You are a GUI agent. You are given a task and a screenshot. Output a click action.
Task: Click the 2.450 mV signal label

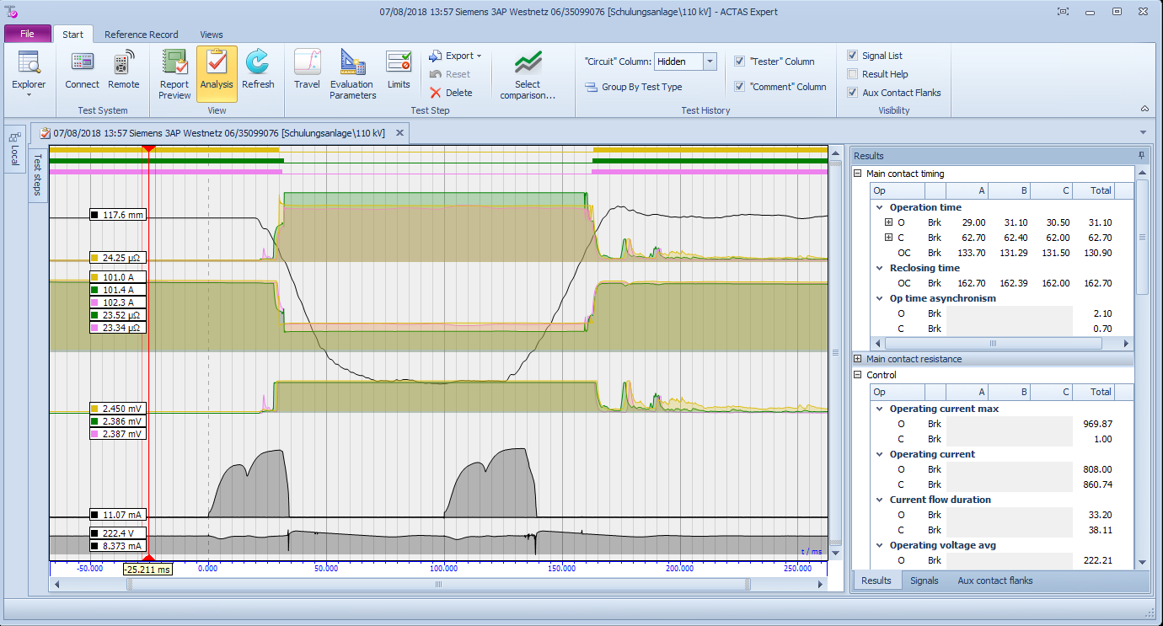pyautogui.click(x=118, y=409)
